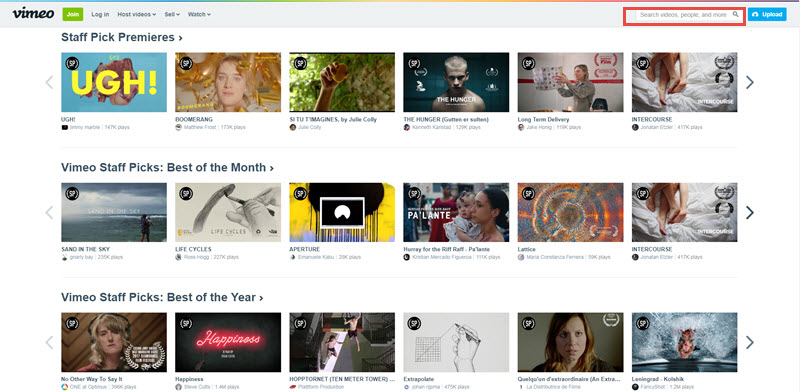Click ONE at Optimus avatar icon
This screenshot has height=392, width=800.
64,387
